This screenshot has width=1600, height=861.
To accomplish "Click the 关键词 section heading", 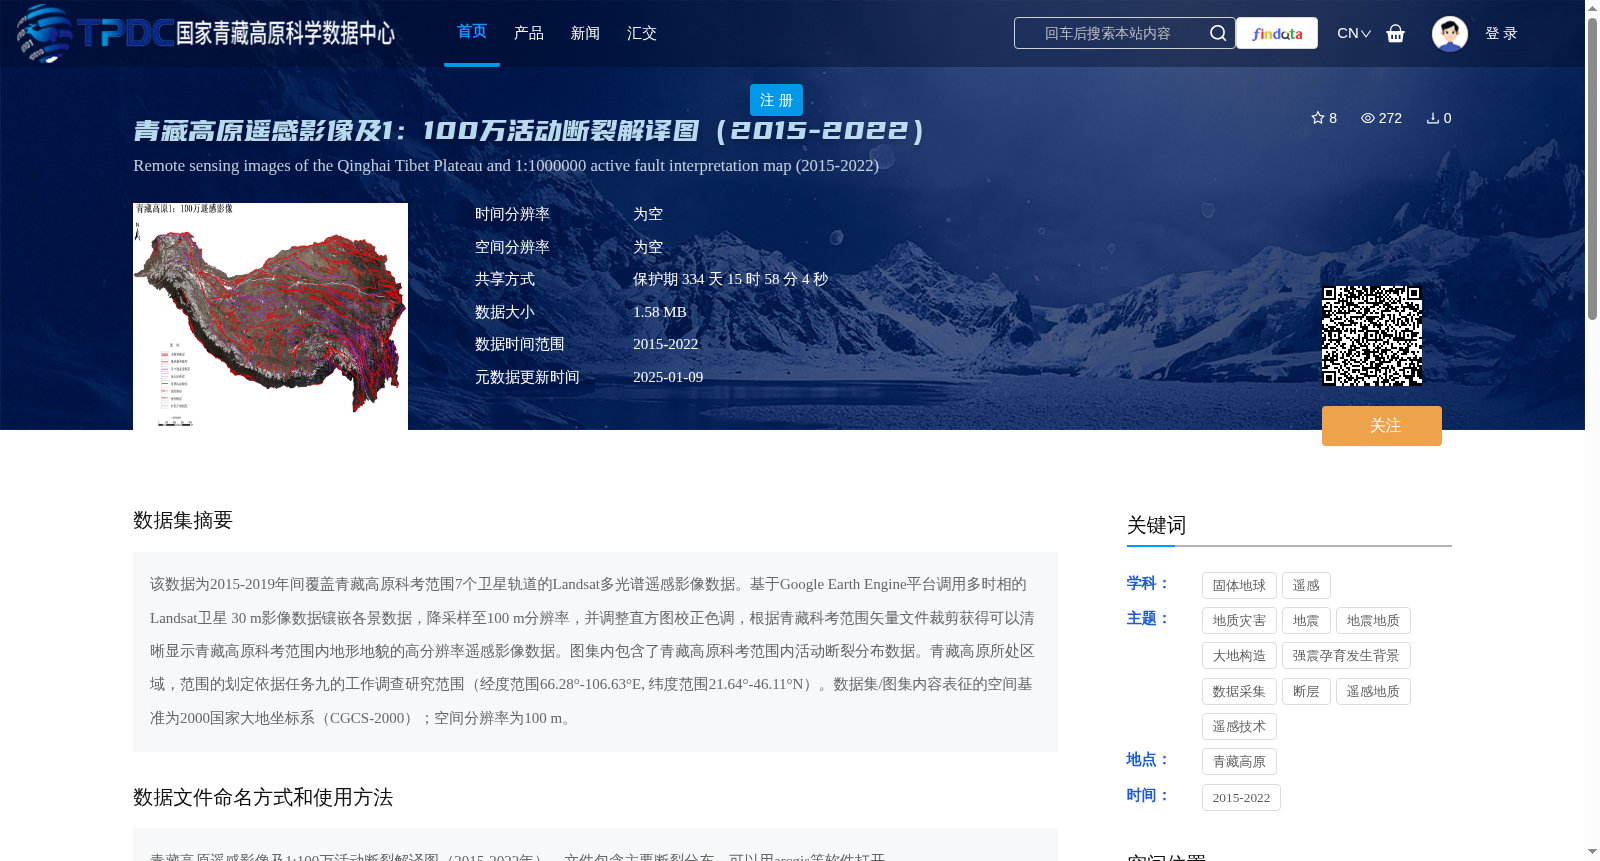I will tap(1156, 526).
